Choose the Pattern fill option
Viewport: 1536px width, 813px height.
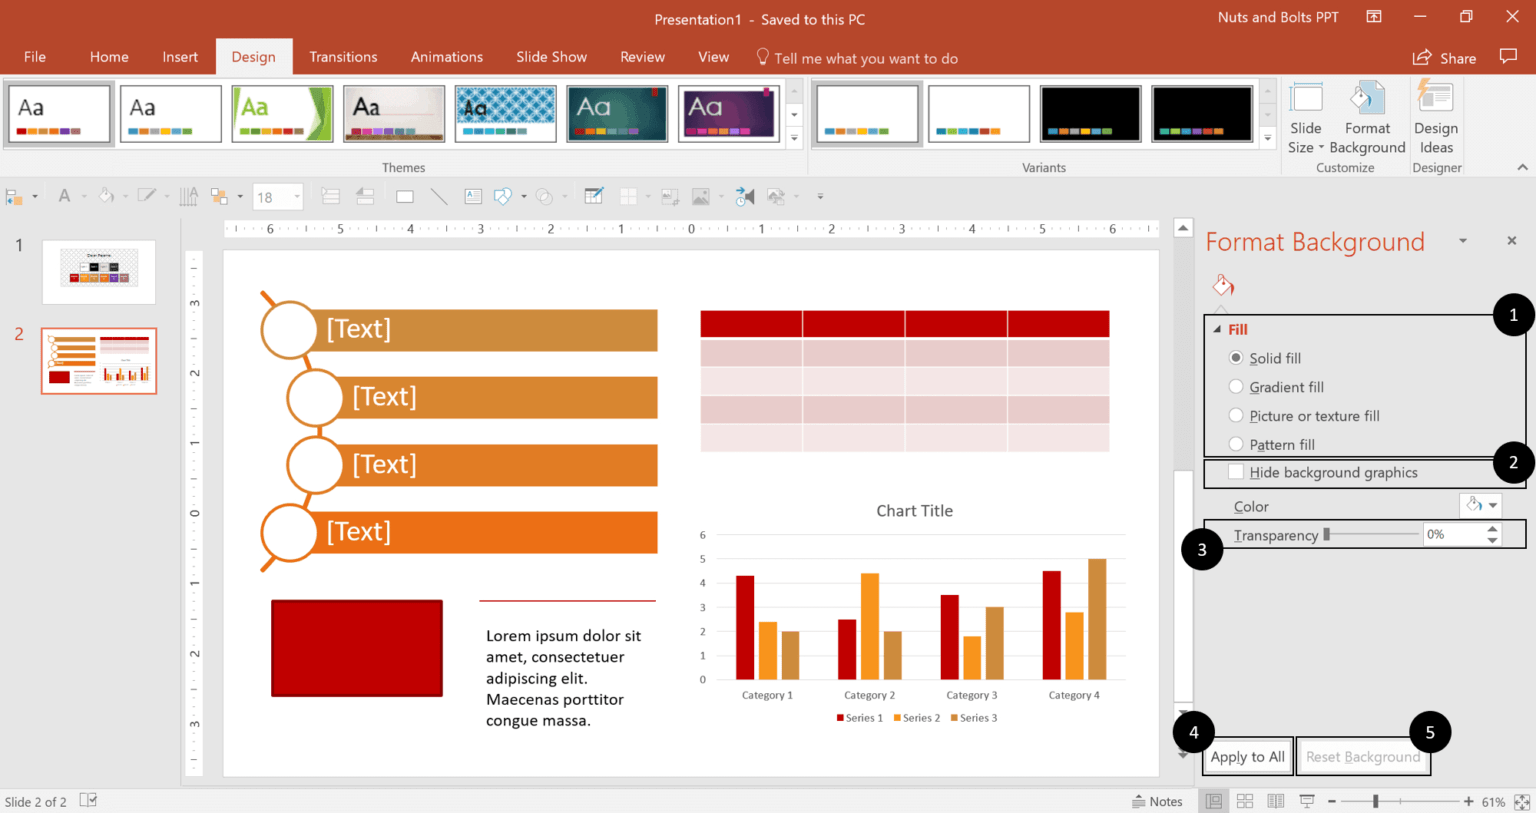tap(1237, 444)
